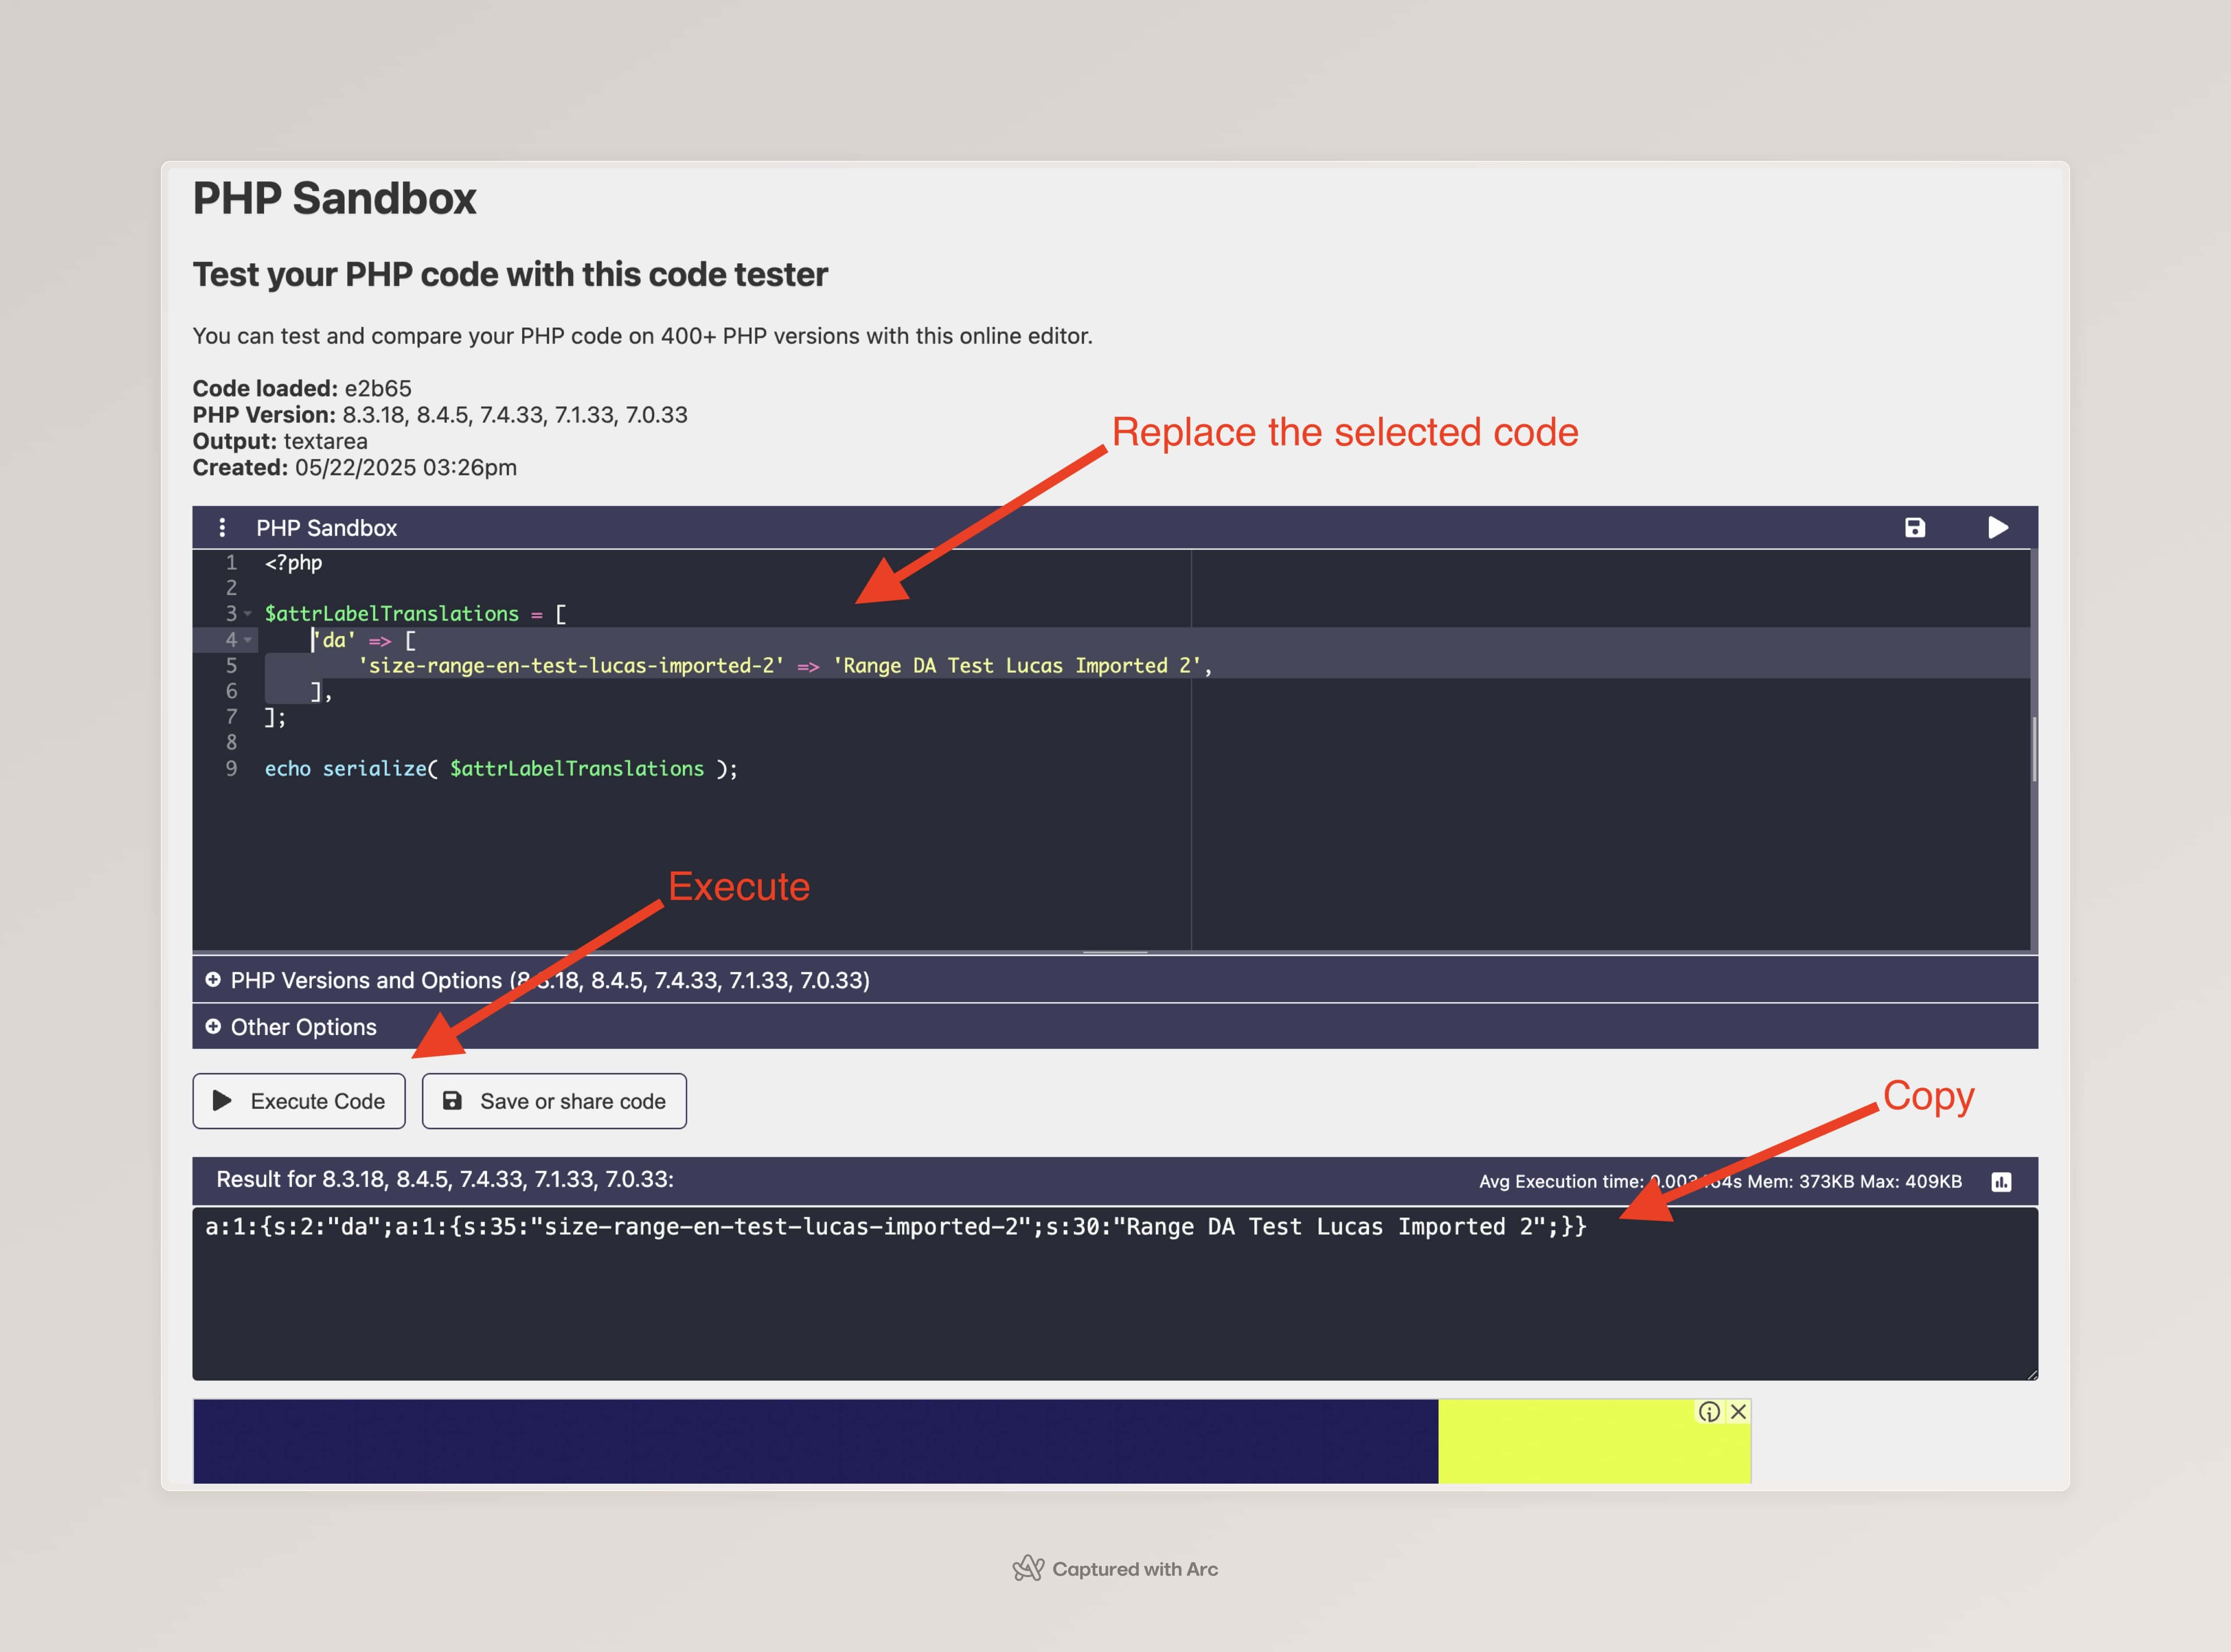Collapse code fold arrow on line 3
2231x1652 pixels.
[248, 614]
